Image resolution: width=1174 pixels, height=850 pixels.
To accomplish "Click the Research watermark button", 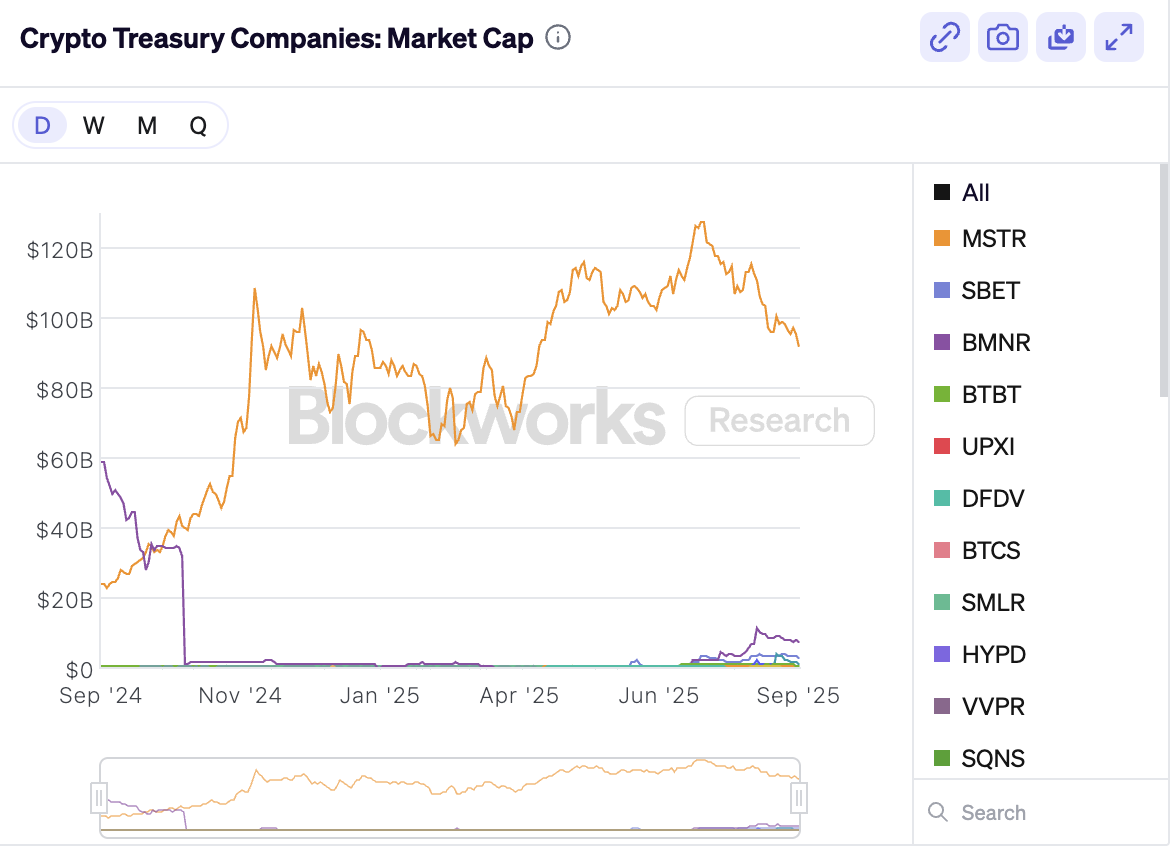I will [779, 421].
